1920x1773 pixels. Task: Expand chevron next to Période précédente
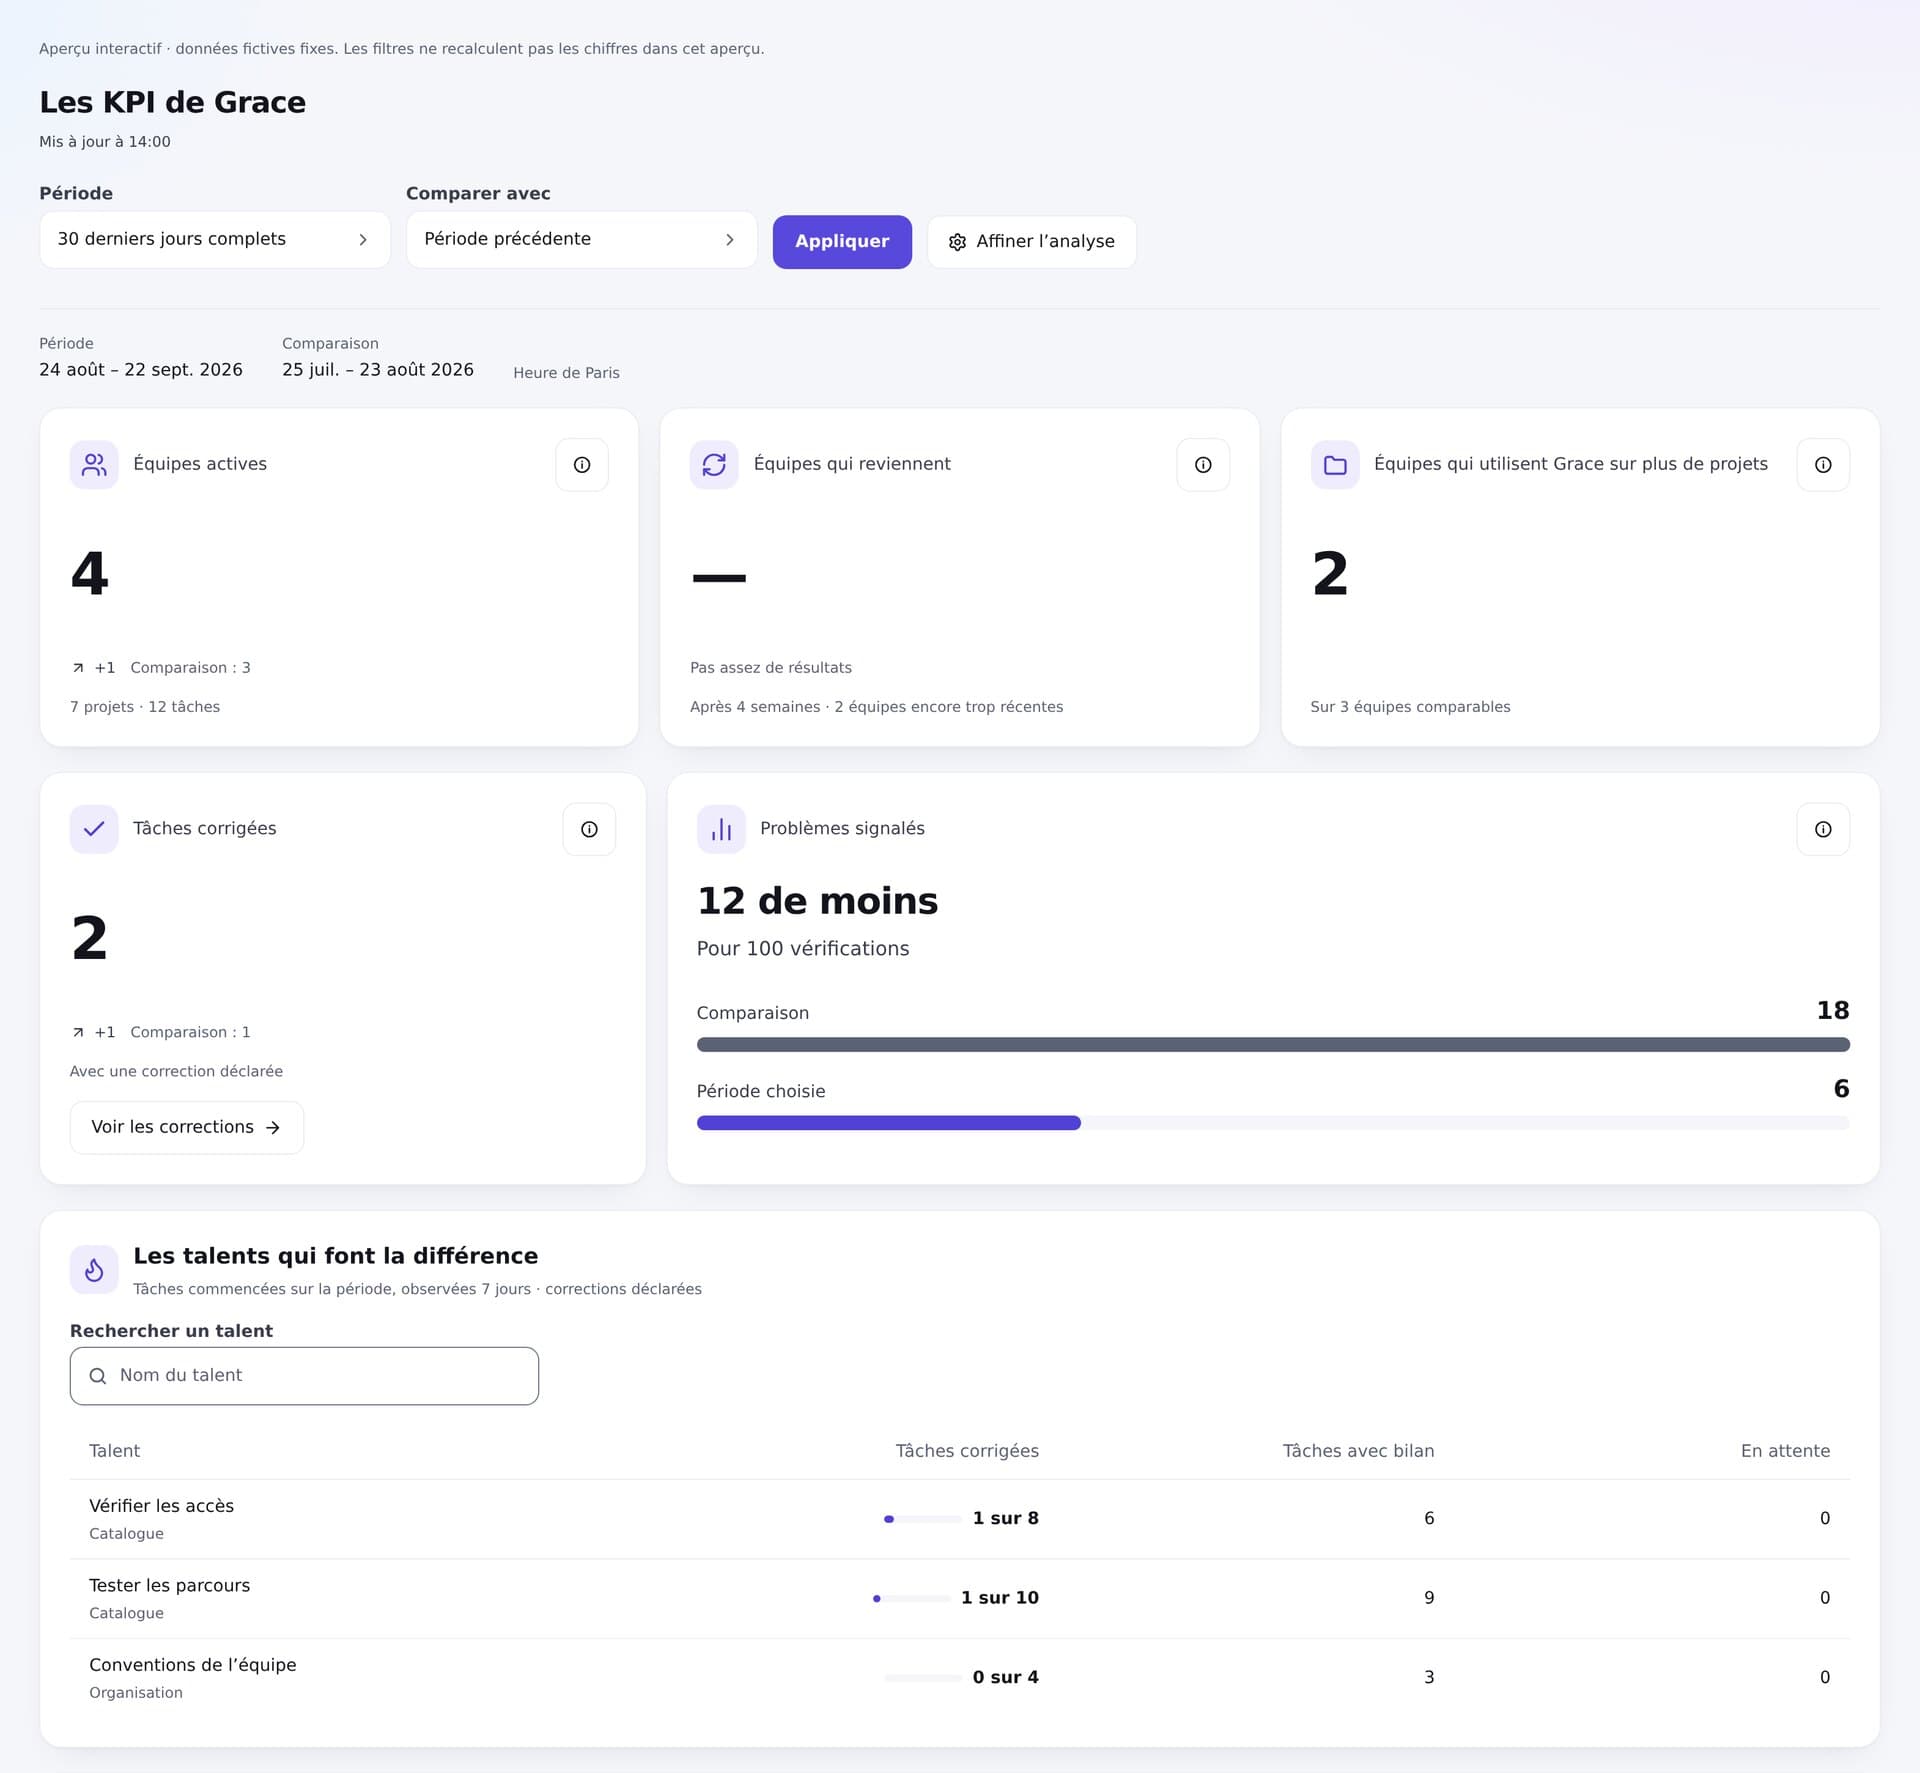[x=730, y=240]
